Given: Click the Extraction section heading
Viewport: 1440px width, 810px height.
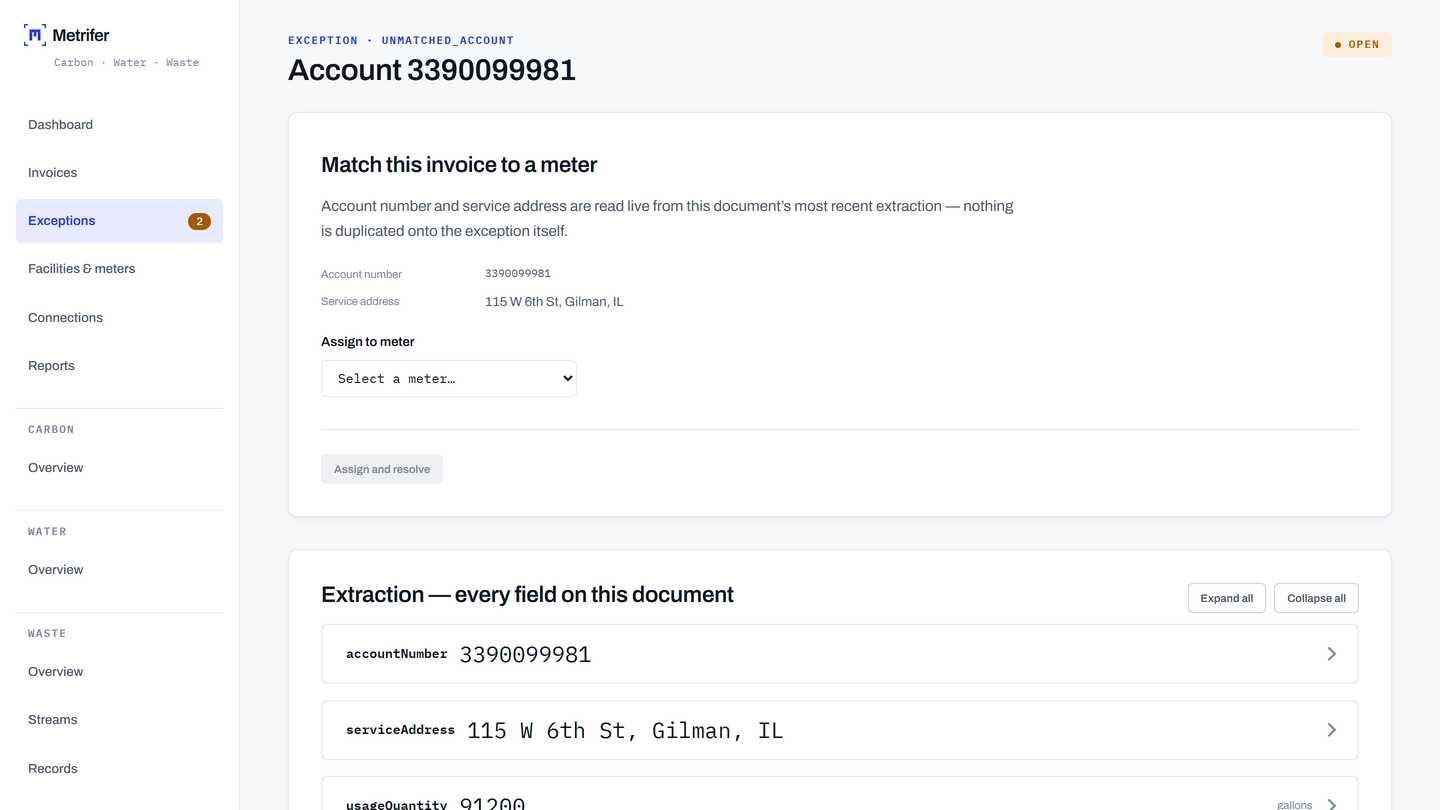Looking at the screenshot, I should [x=527, y=595].
